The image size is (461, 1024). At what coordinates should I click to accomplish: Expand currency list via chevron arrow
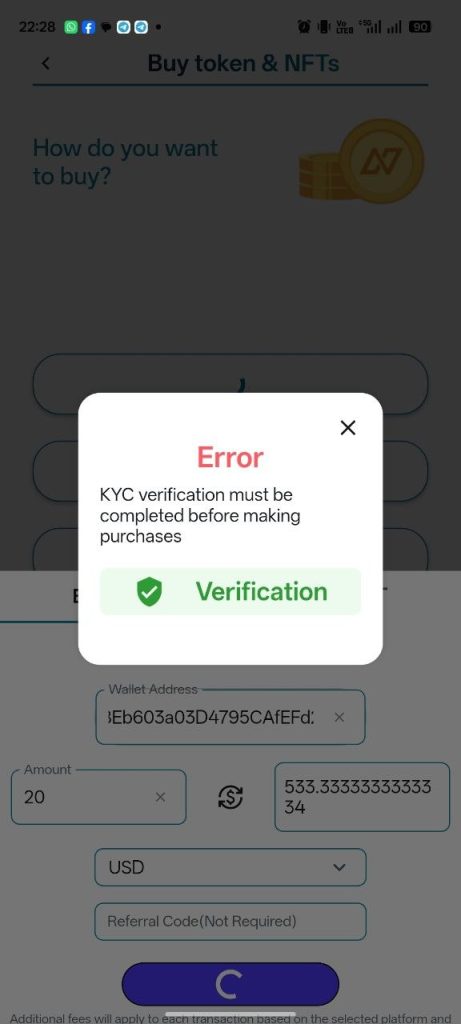pyautogui.click(x=339, y=867)
